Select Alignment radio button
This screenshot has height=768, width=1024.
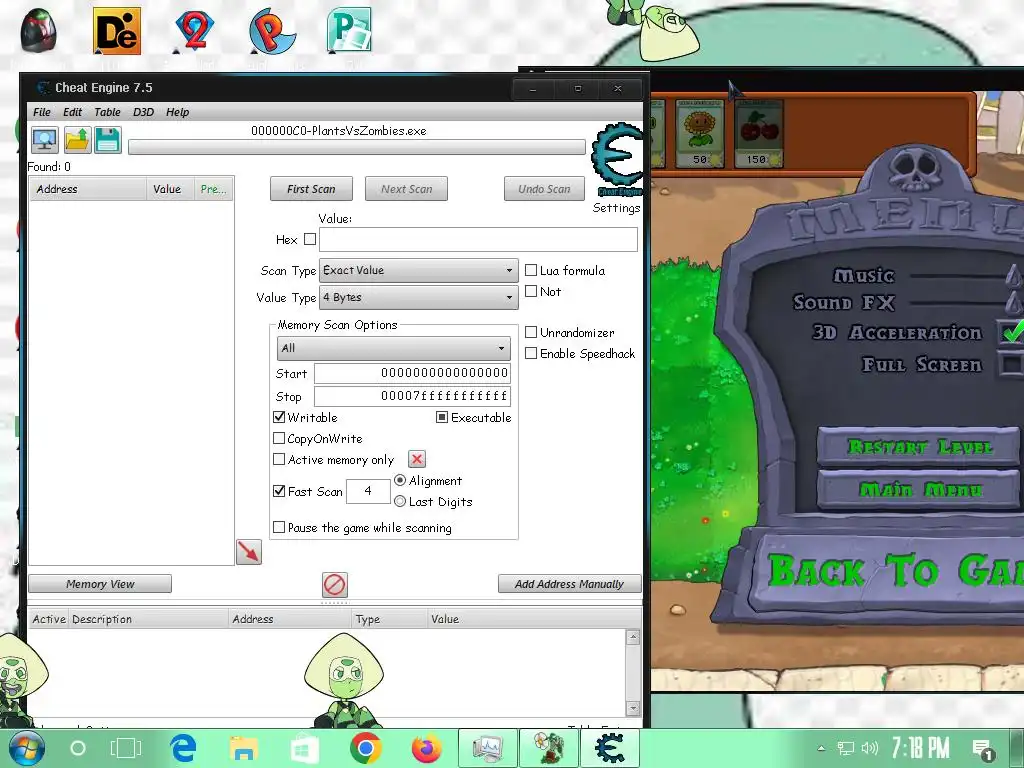(400, 480)
